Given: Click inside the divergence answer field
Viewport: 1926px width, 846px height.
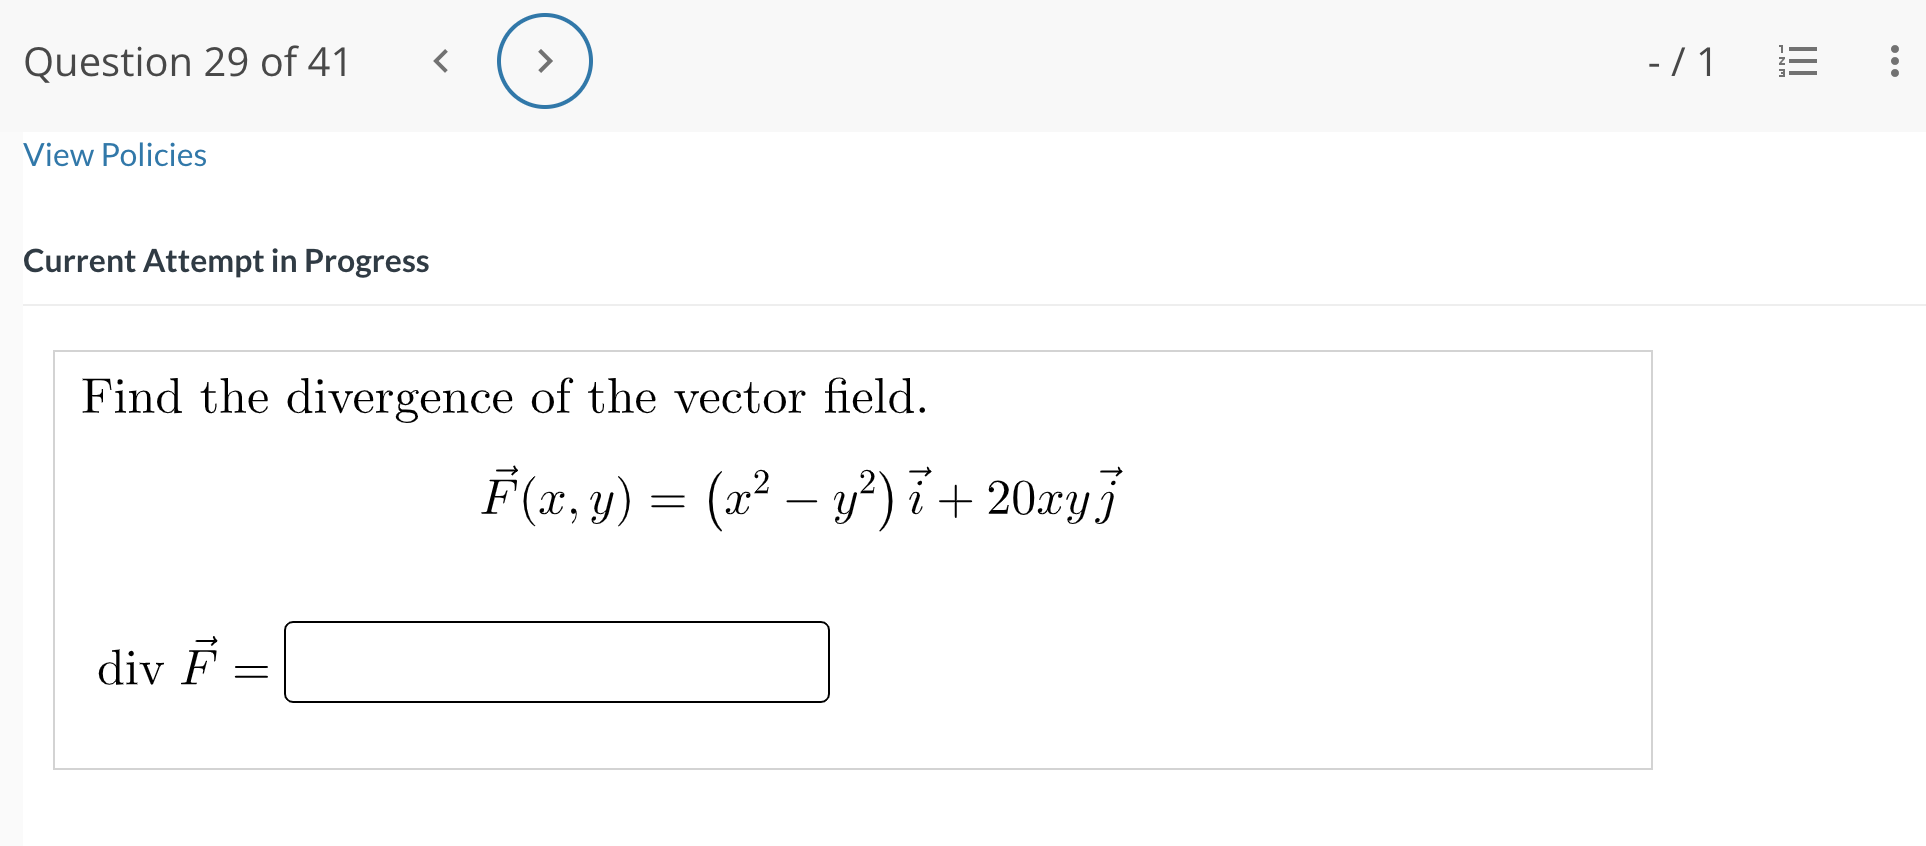Looking at the screenshot, I should [556, 662].
